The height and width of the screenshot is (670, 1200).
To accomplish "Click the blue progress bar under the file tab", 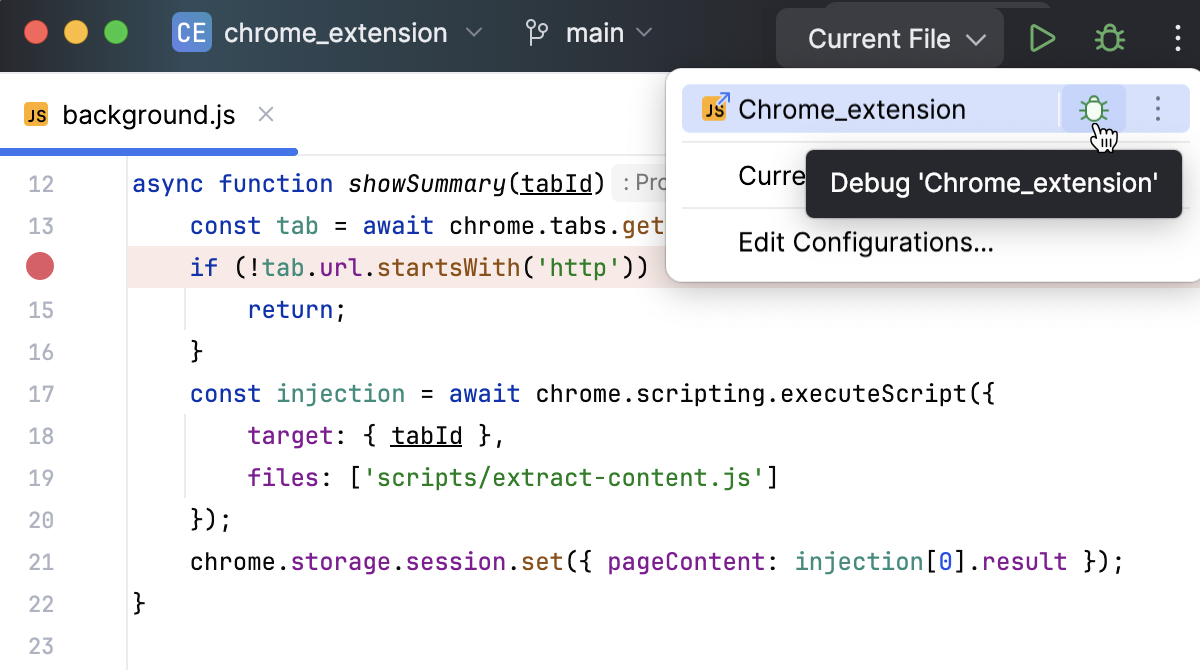I will coord(150,151).
